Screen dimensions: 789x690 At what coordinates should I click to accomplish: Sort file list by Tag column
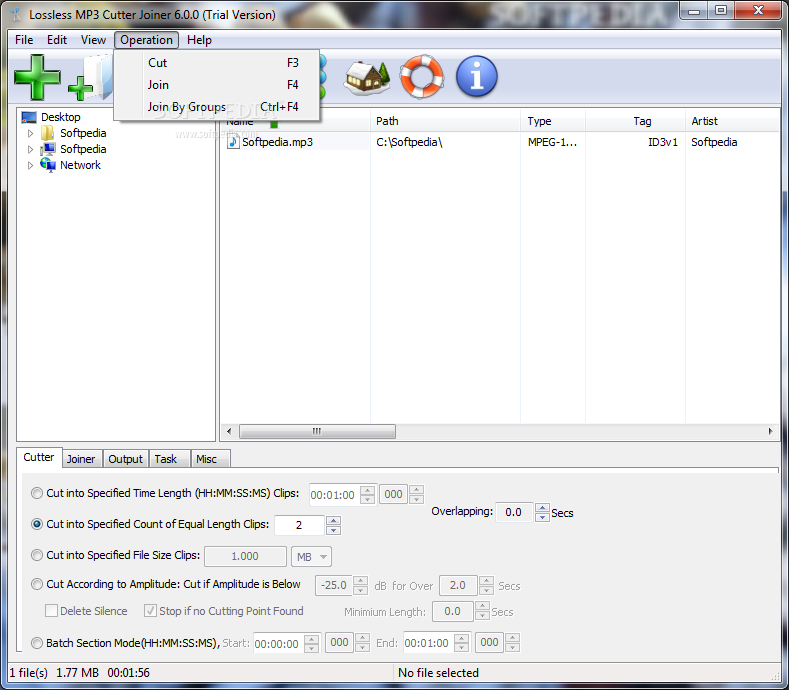pyautogui.click(x=636, y=121)
